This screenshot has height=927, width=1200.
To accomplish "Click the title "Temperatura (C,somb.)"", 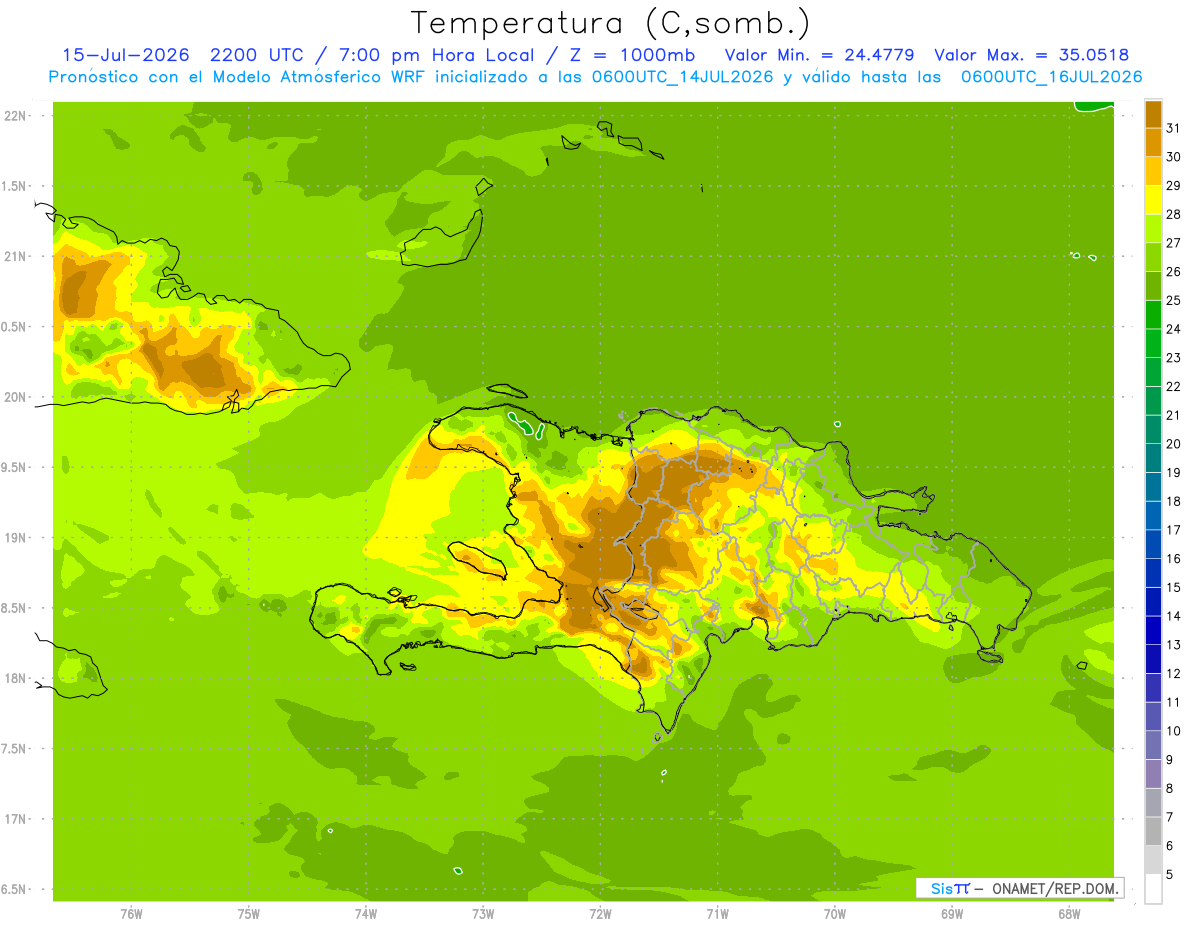I will point(611,24).
